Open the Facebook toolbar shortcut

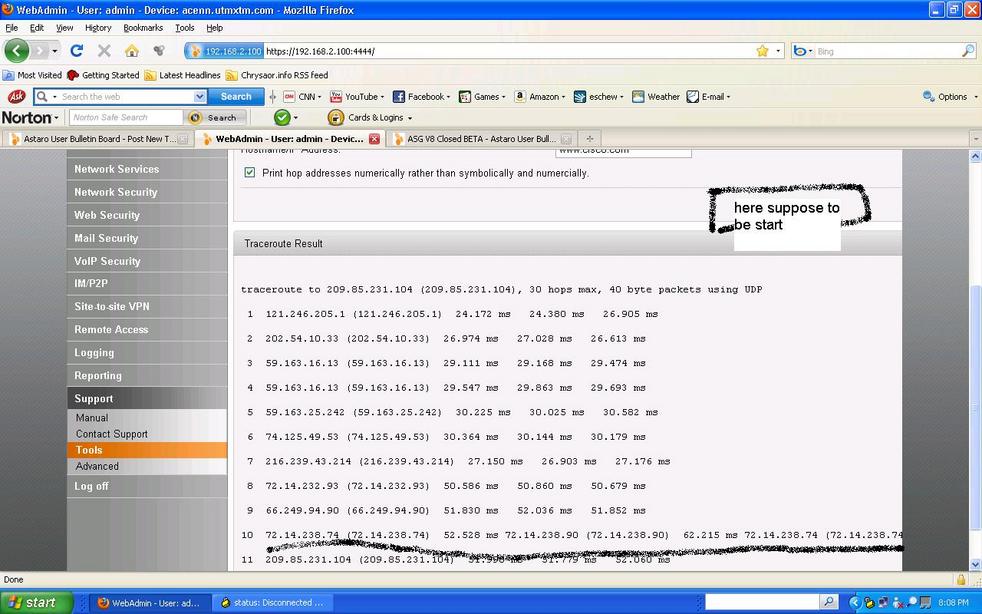[421, 96]
